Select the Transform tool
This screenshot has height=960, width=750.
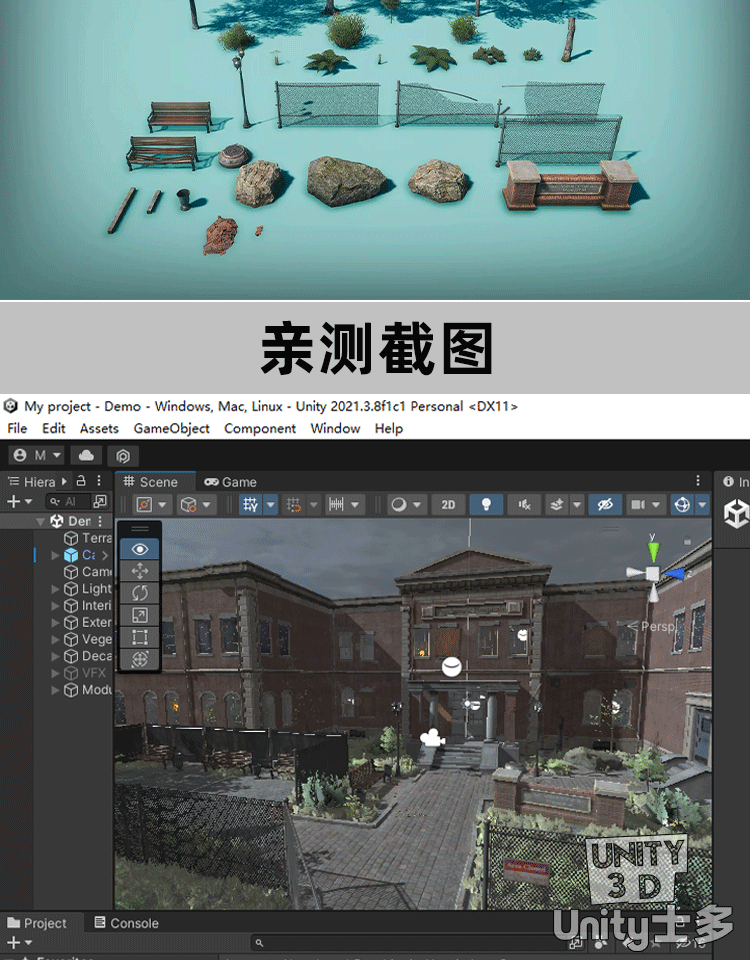point(140,659)
